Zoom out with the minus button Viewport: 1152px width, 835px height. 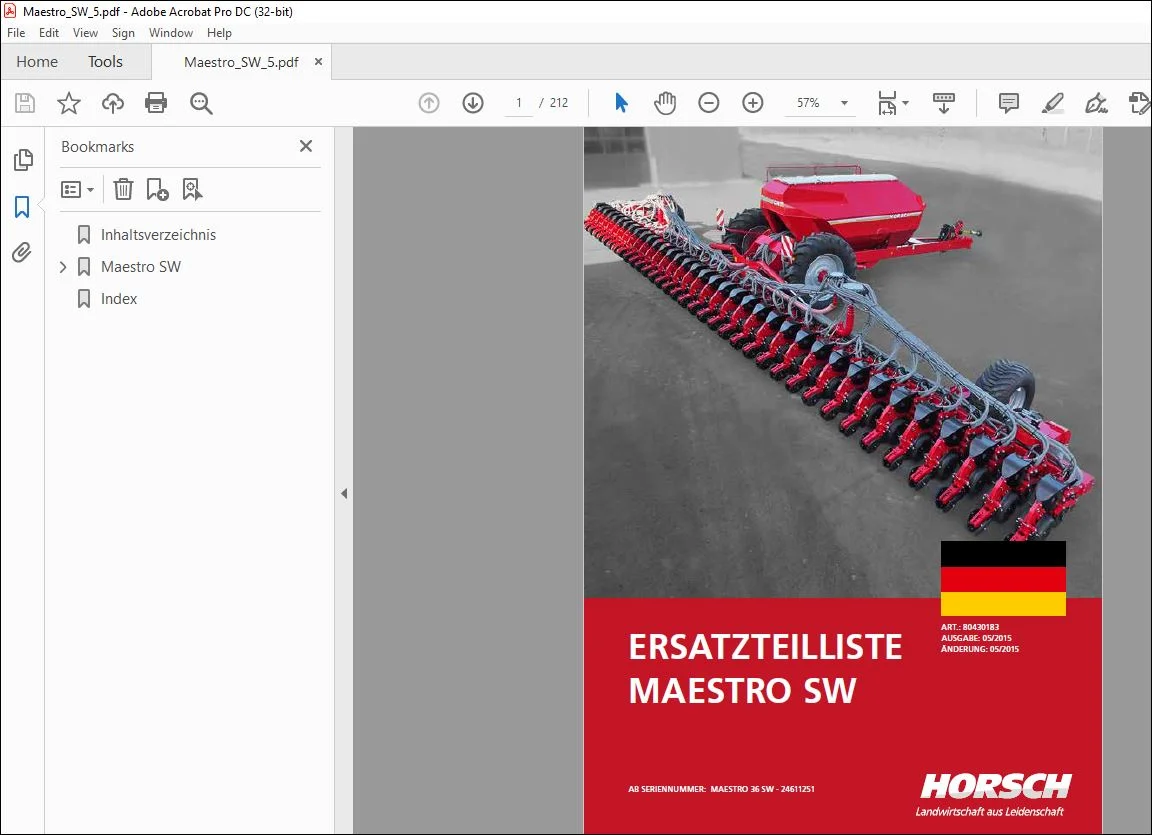(x=709, y=103)
